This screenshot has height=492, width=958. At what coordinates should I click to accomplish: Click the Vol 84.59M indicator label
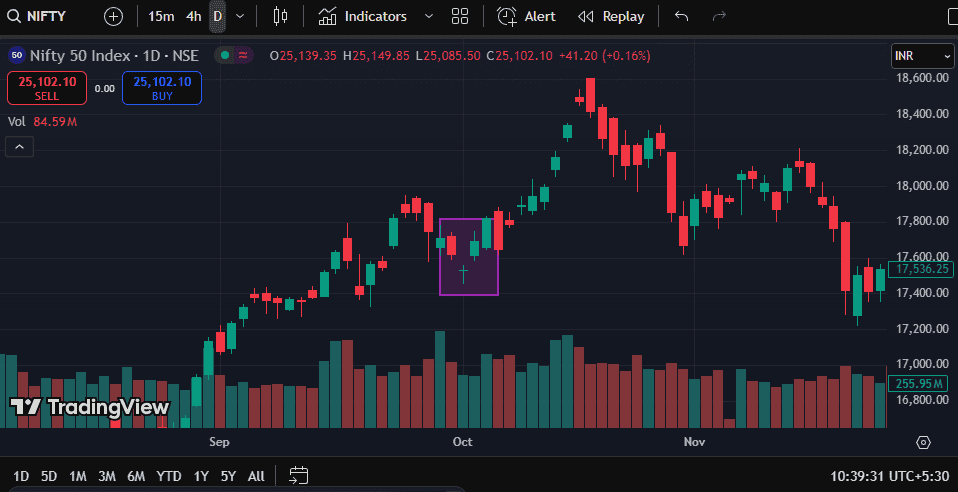pos(42,122)
